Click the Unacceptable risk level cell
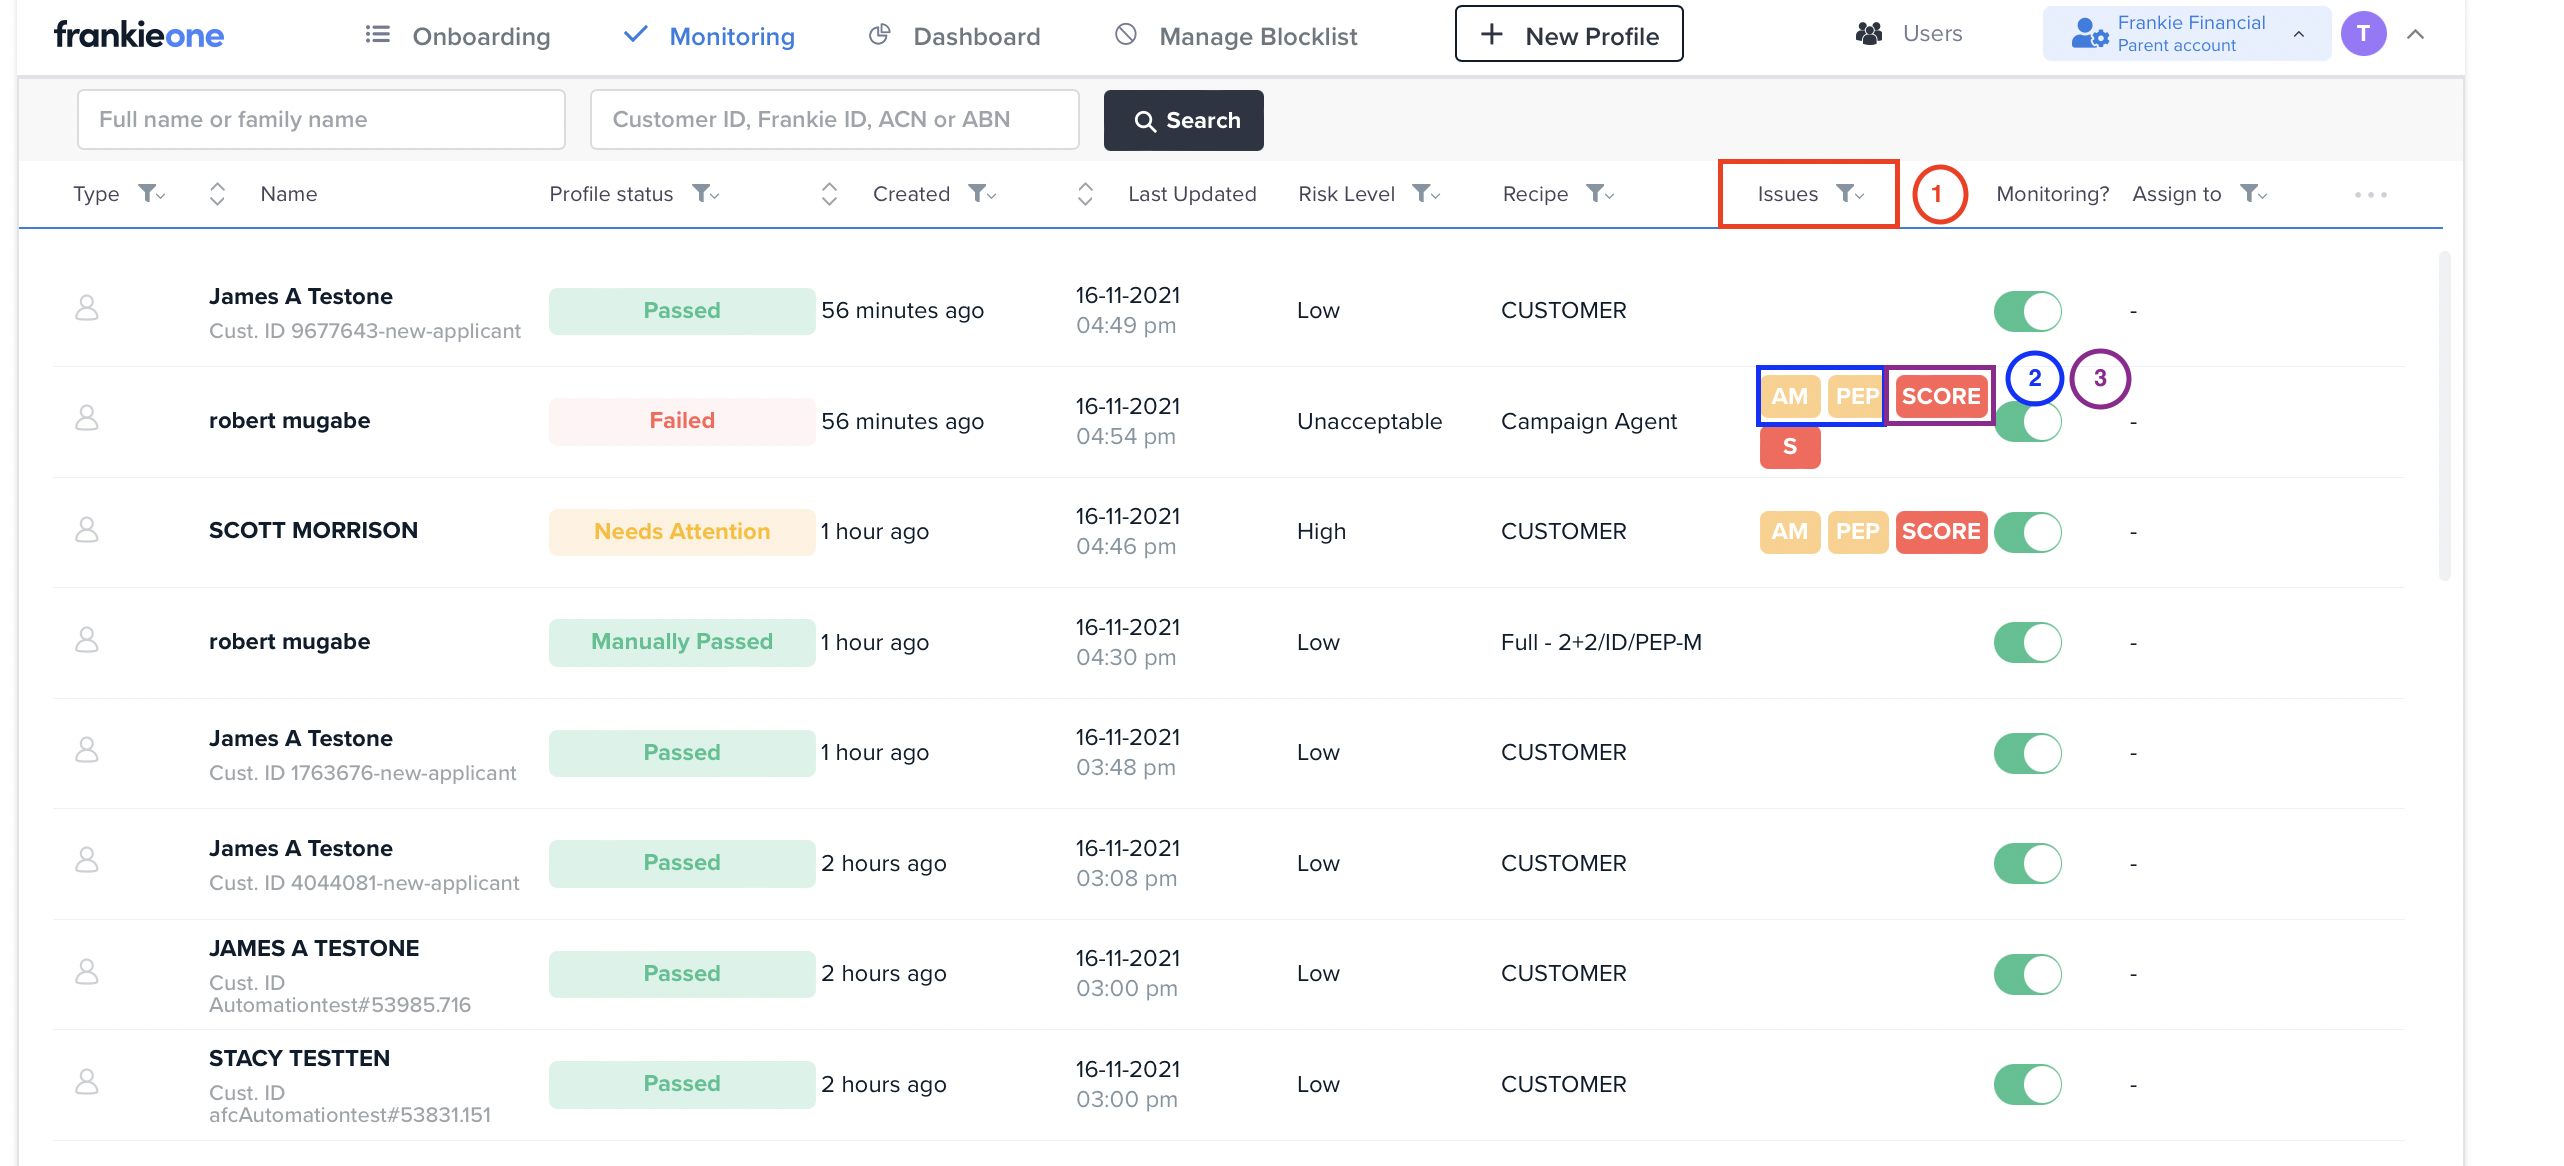 (x=1369, y=421)
